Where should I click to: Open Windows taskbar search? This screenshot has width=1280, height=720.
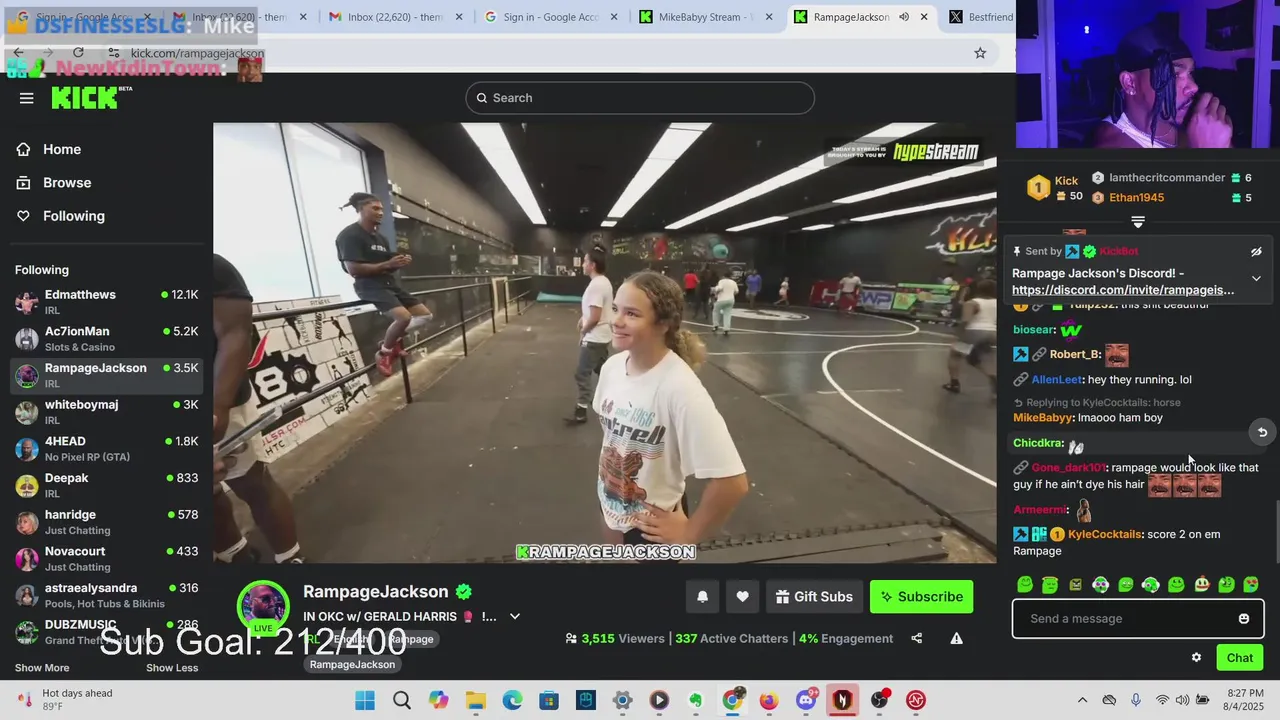pyautogui.click(x=402, y=700)
